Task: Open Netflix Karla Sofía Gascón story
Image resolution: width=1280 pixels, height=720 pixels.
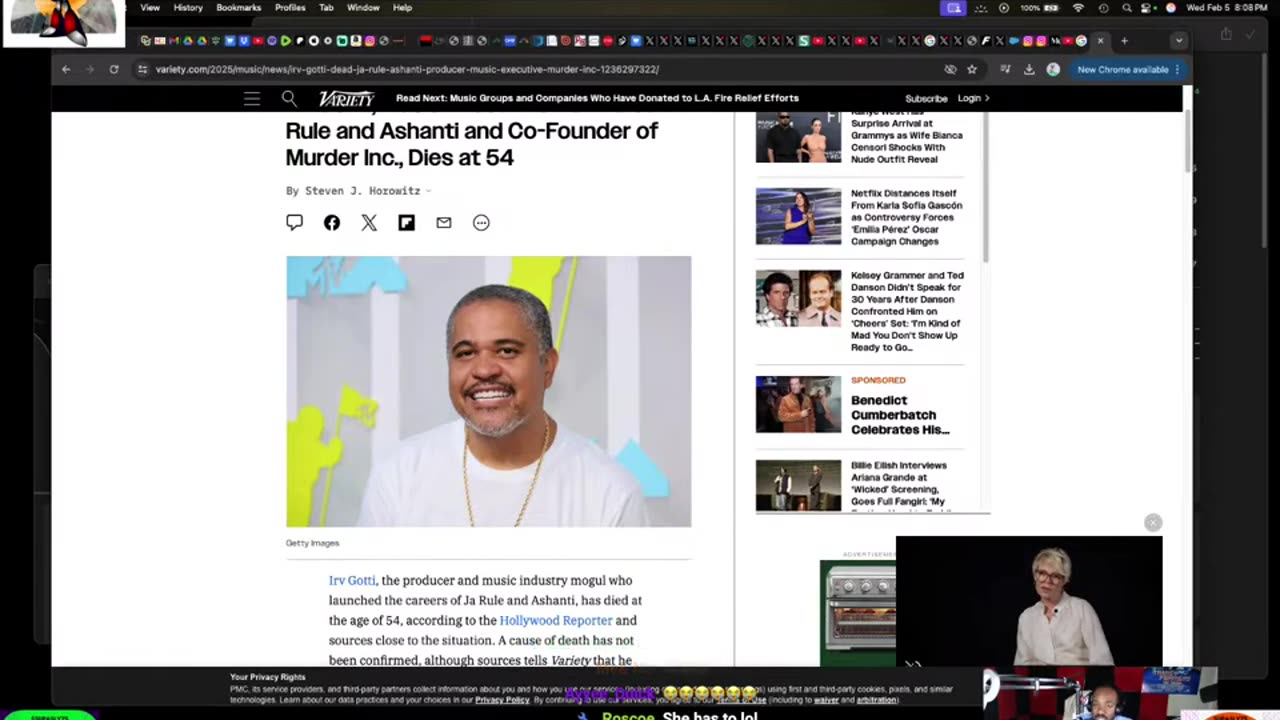Action: click(907, 217)
